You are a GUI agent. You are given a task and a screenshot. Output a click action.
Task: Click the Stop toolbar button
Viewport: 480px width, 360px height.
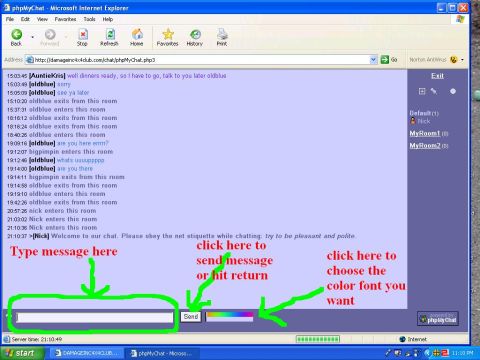(82, 37)
